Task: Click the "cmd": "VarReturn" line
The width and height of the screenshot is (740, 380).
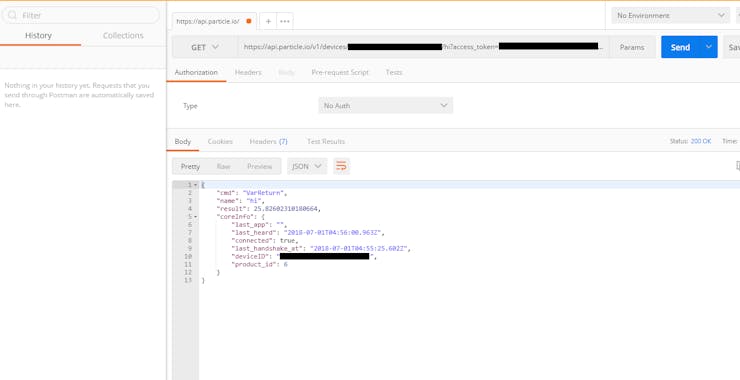Action: click(x=252, y=193)
